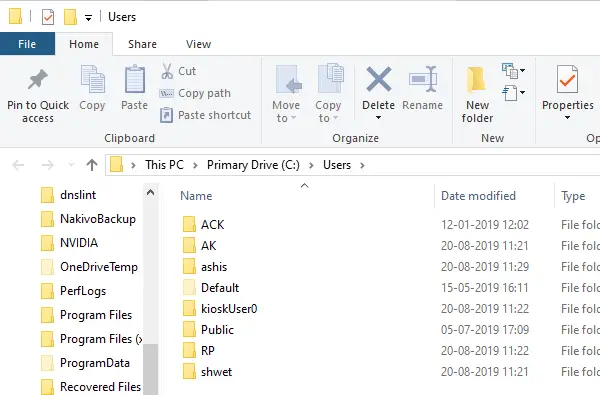The image size is (600, 395).
Task: Click date 15-05-2019 16:11 cell
Action: click(x=484, y=288)
